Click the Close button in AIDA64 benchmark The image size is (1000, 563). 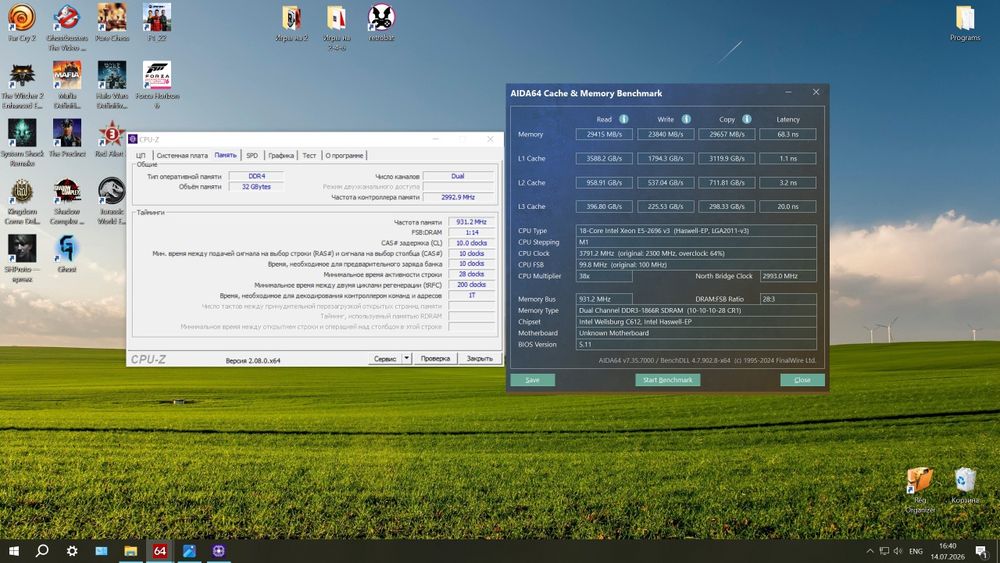802,380
